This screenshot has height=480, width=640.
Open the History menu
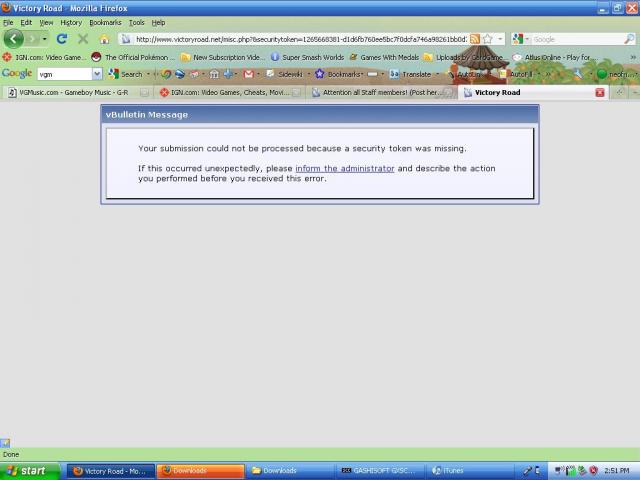click(x=71, y=22)
